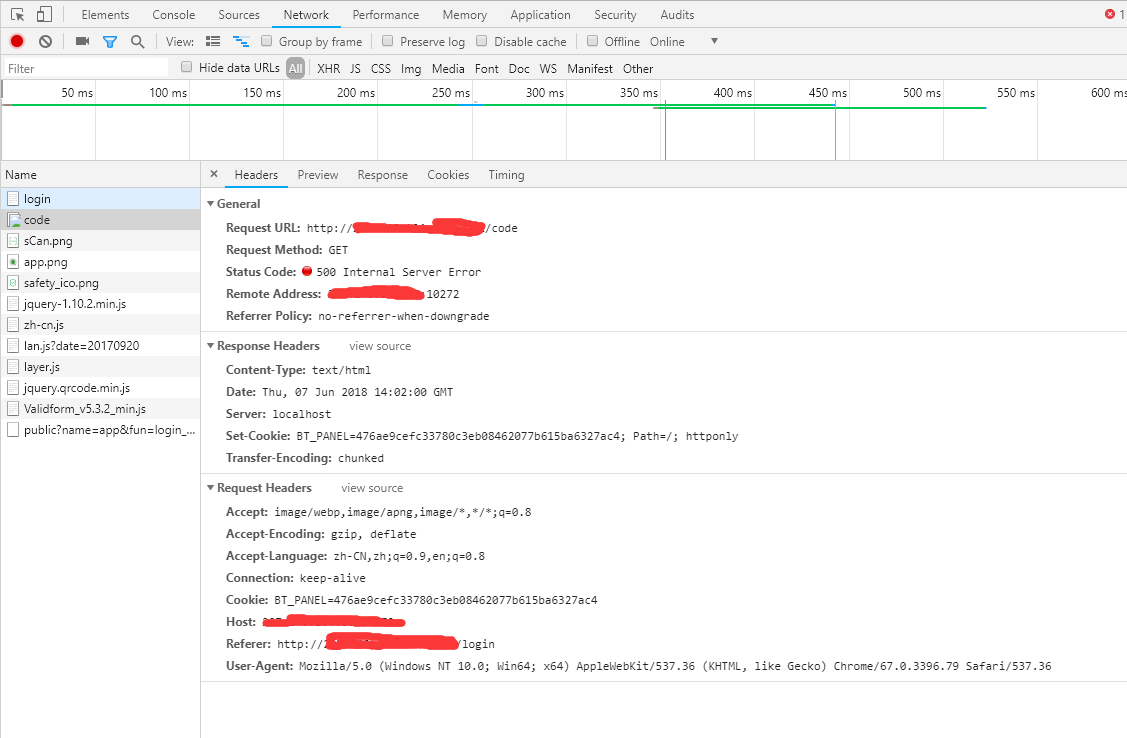Toggle the network filter funnel icon

110,41
